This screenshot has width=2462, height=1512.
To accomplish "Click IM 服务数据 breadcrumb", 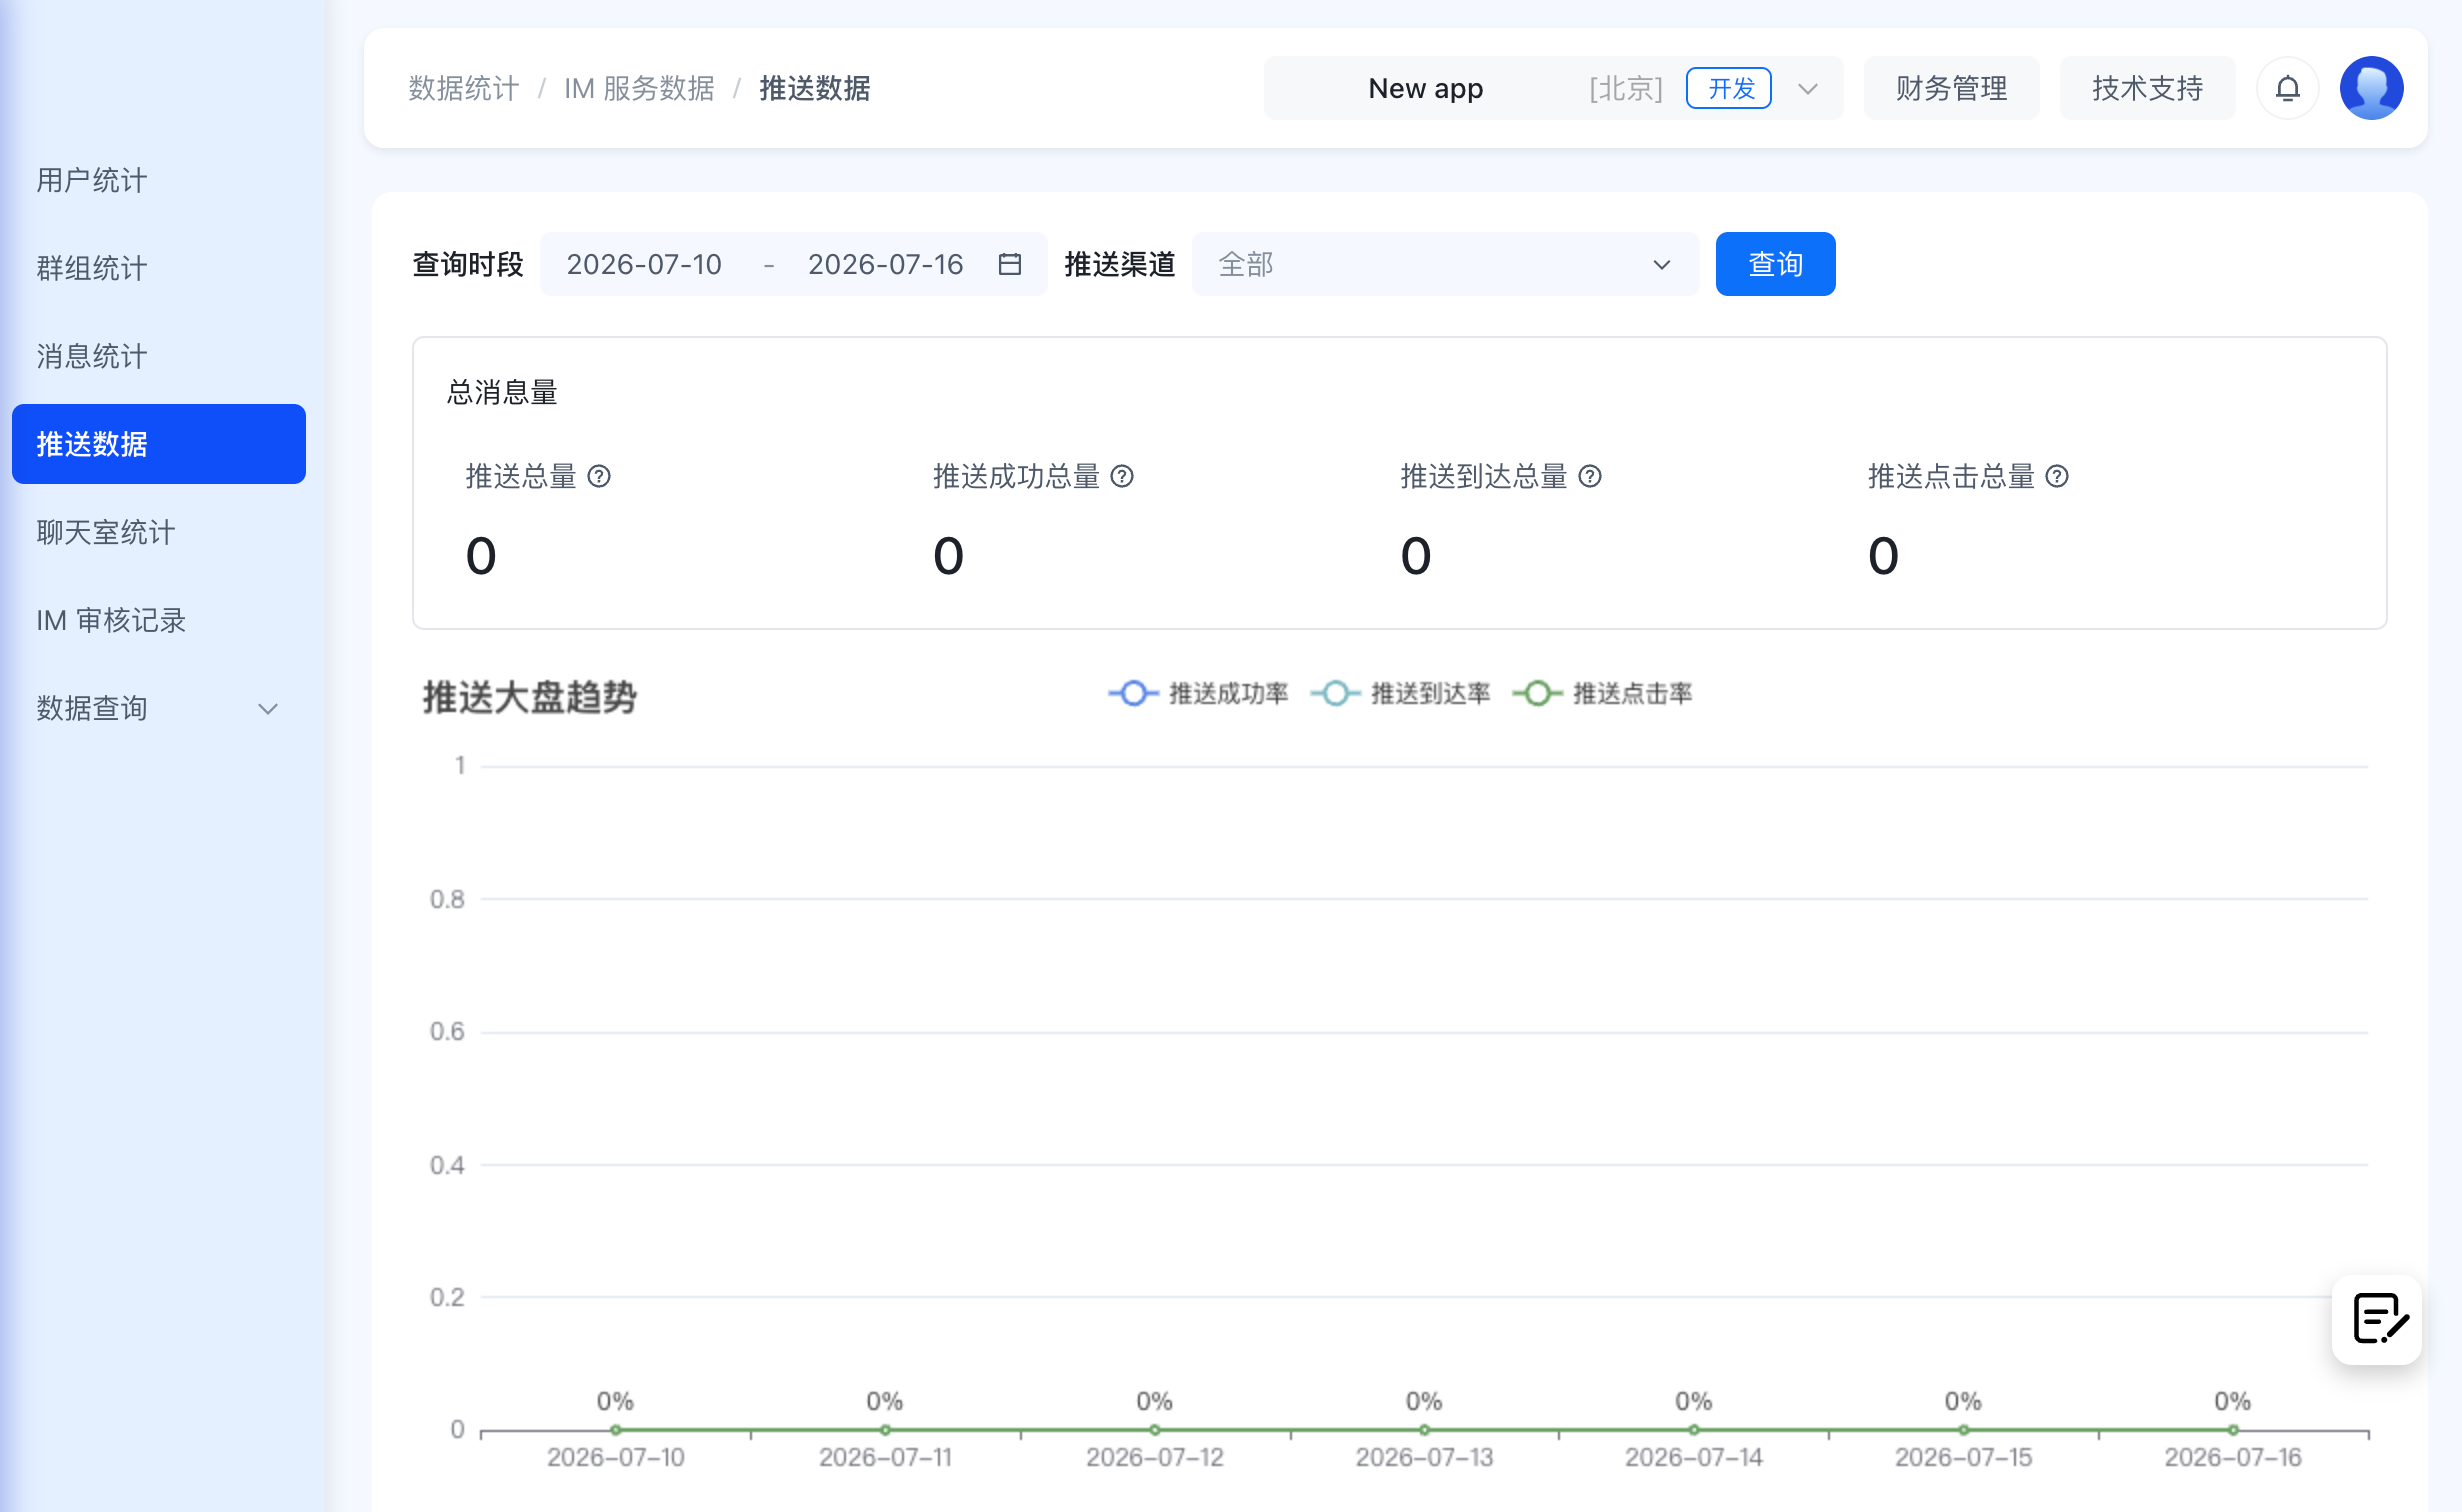I will [x=639, y=88].
